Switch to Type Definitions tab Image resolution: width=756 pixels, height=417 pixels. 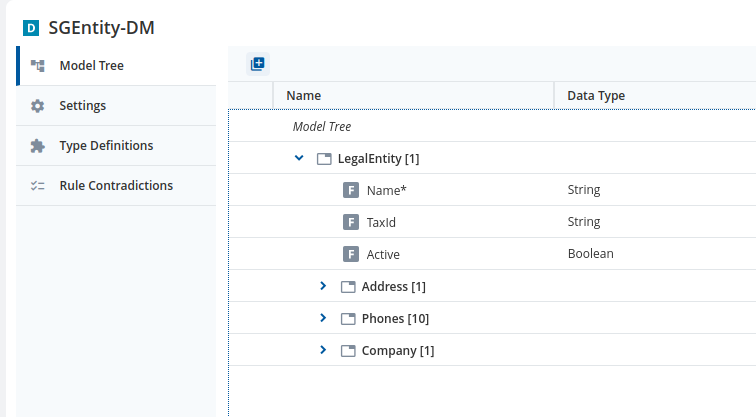tap(116, 146)
